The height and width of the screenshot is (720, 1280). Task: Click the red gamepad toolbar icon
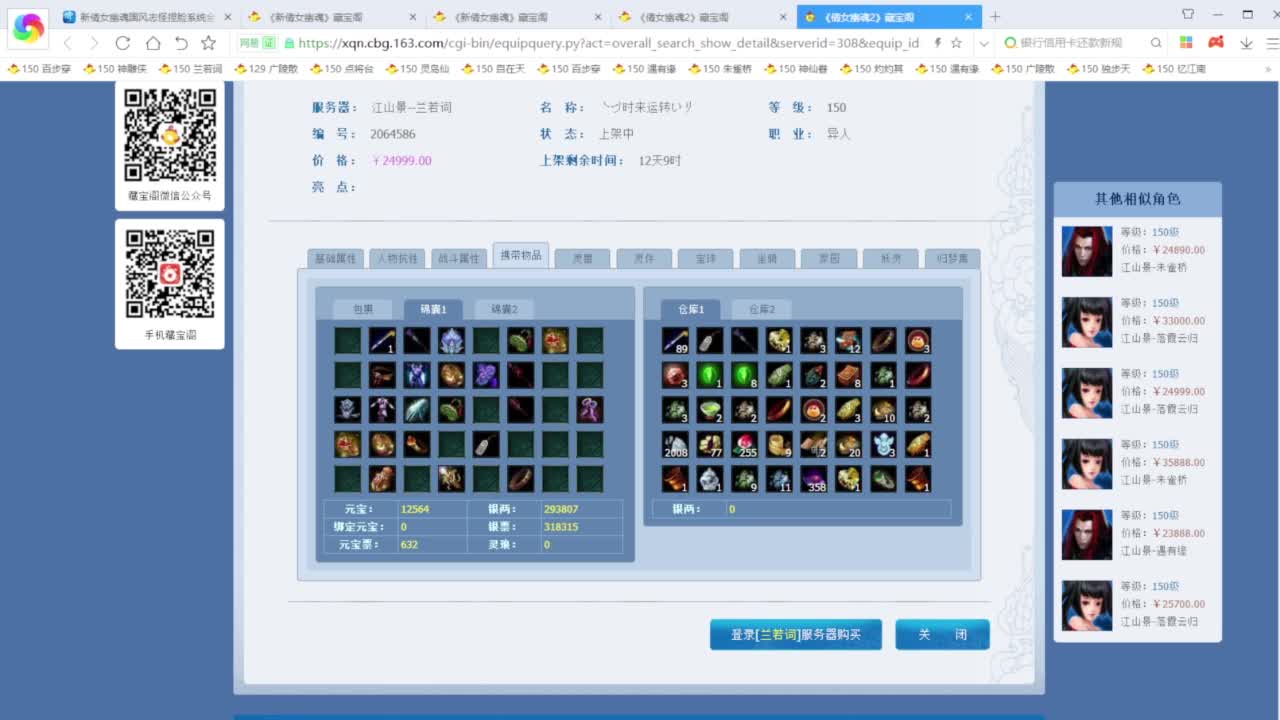[x=1216, y=43]
